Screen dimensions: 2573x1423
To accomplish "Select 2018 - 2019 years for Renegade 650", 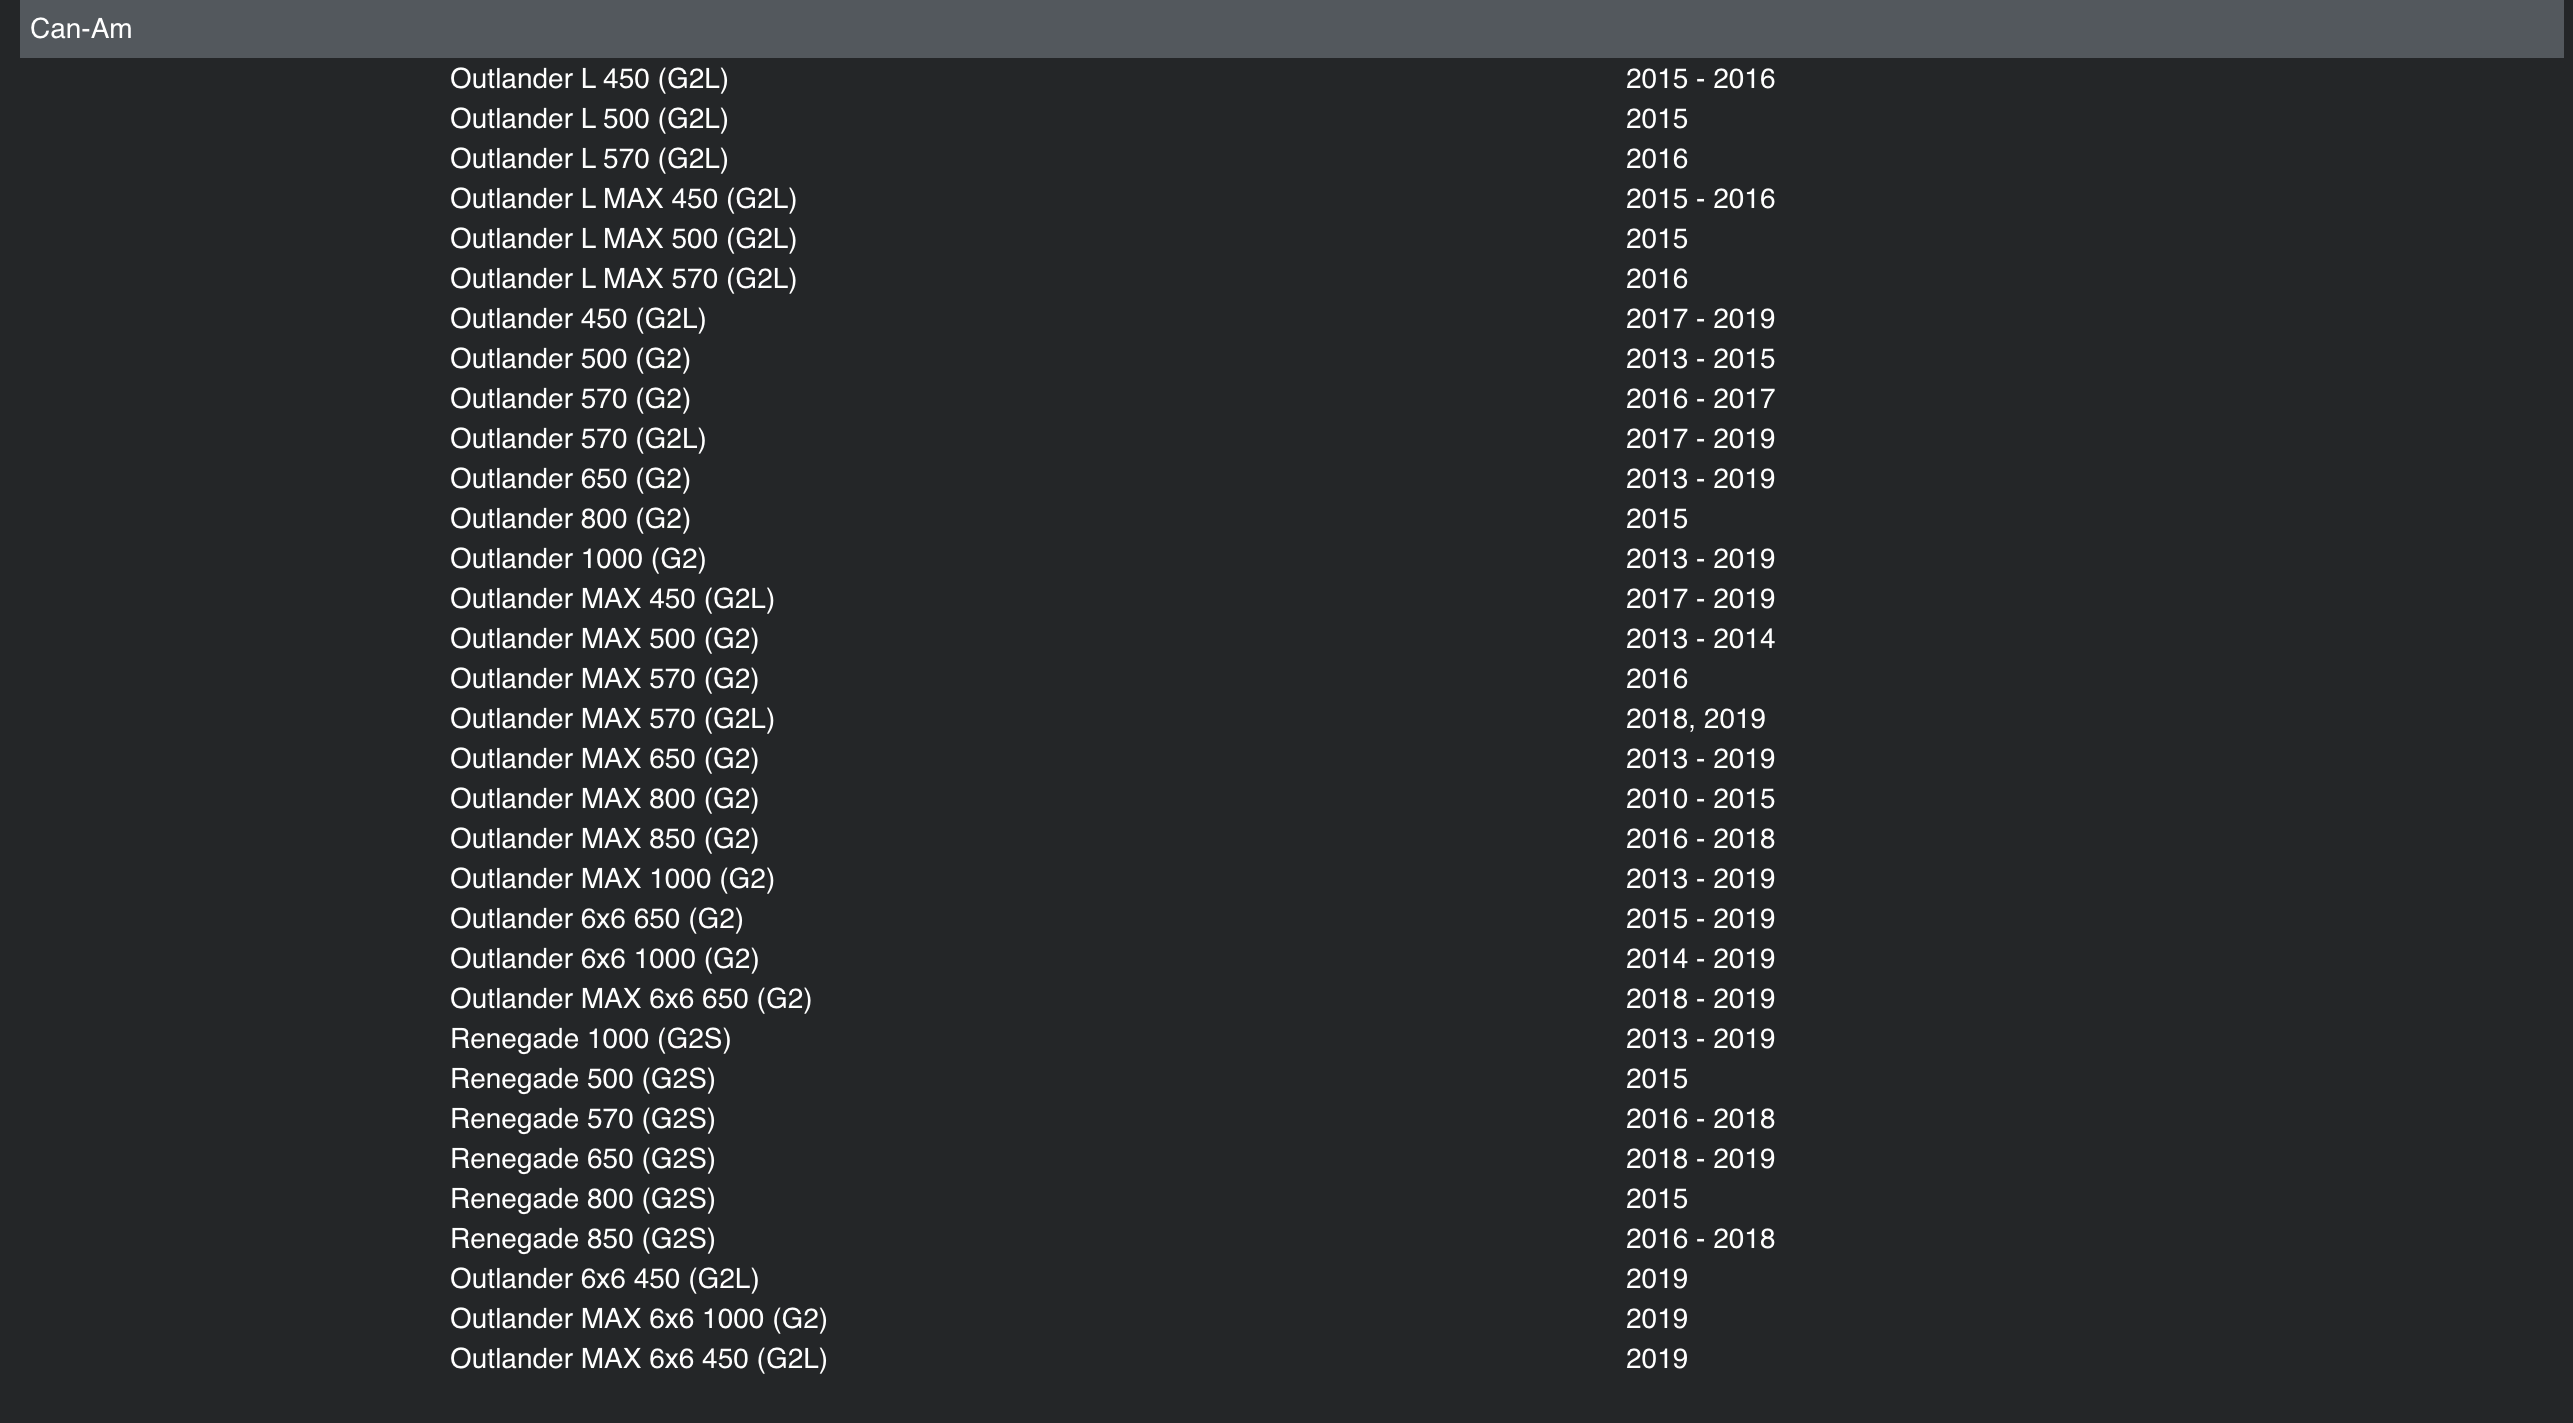I will 1700,1159.
